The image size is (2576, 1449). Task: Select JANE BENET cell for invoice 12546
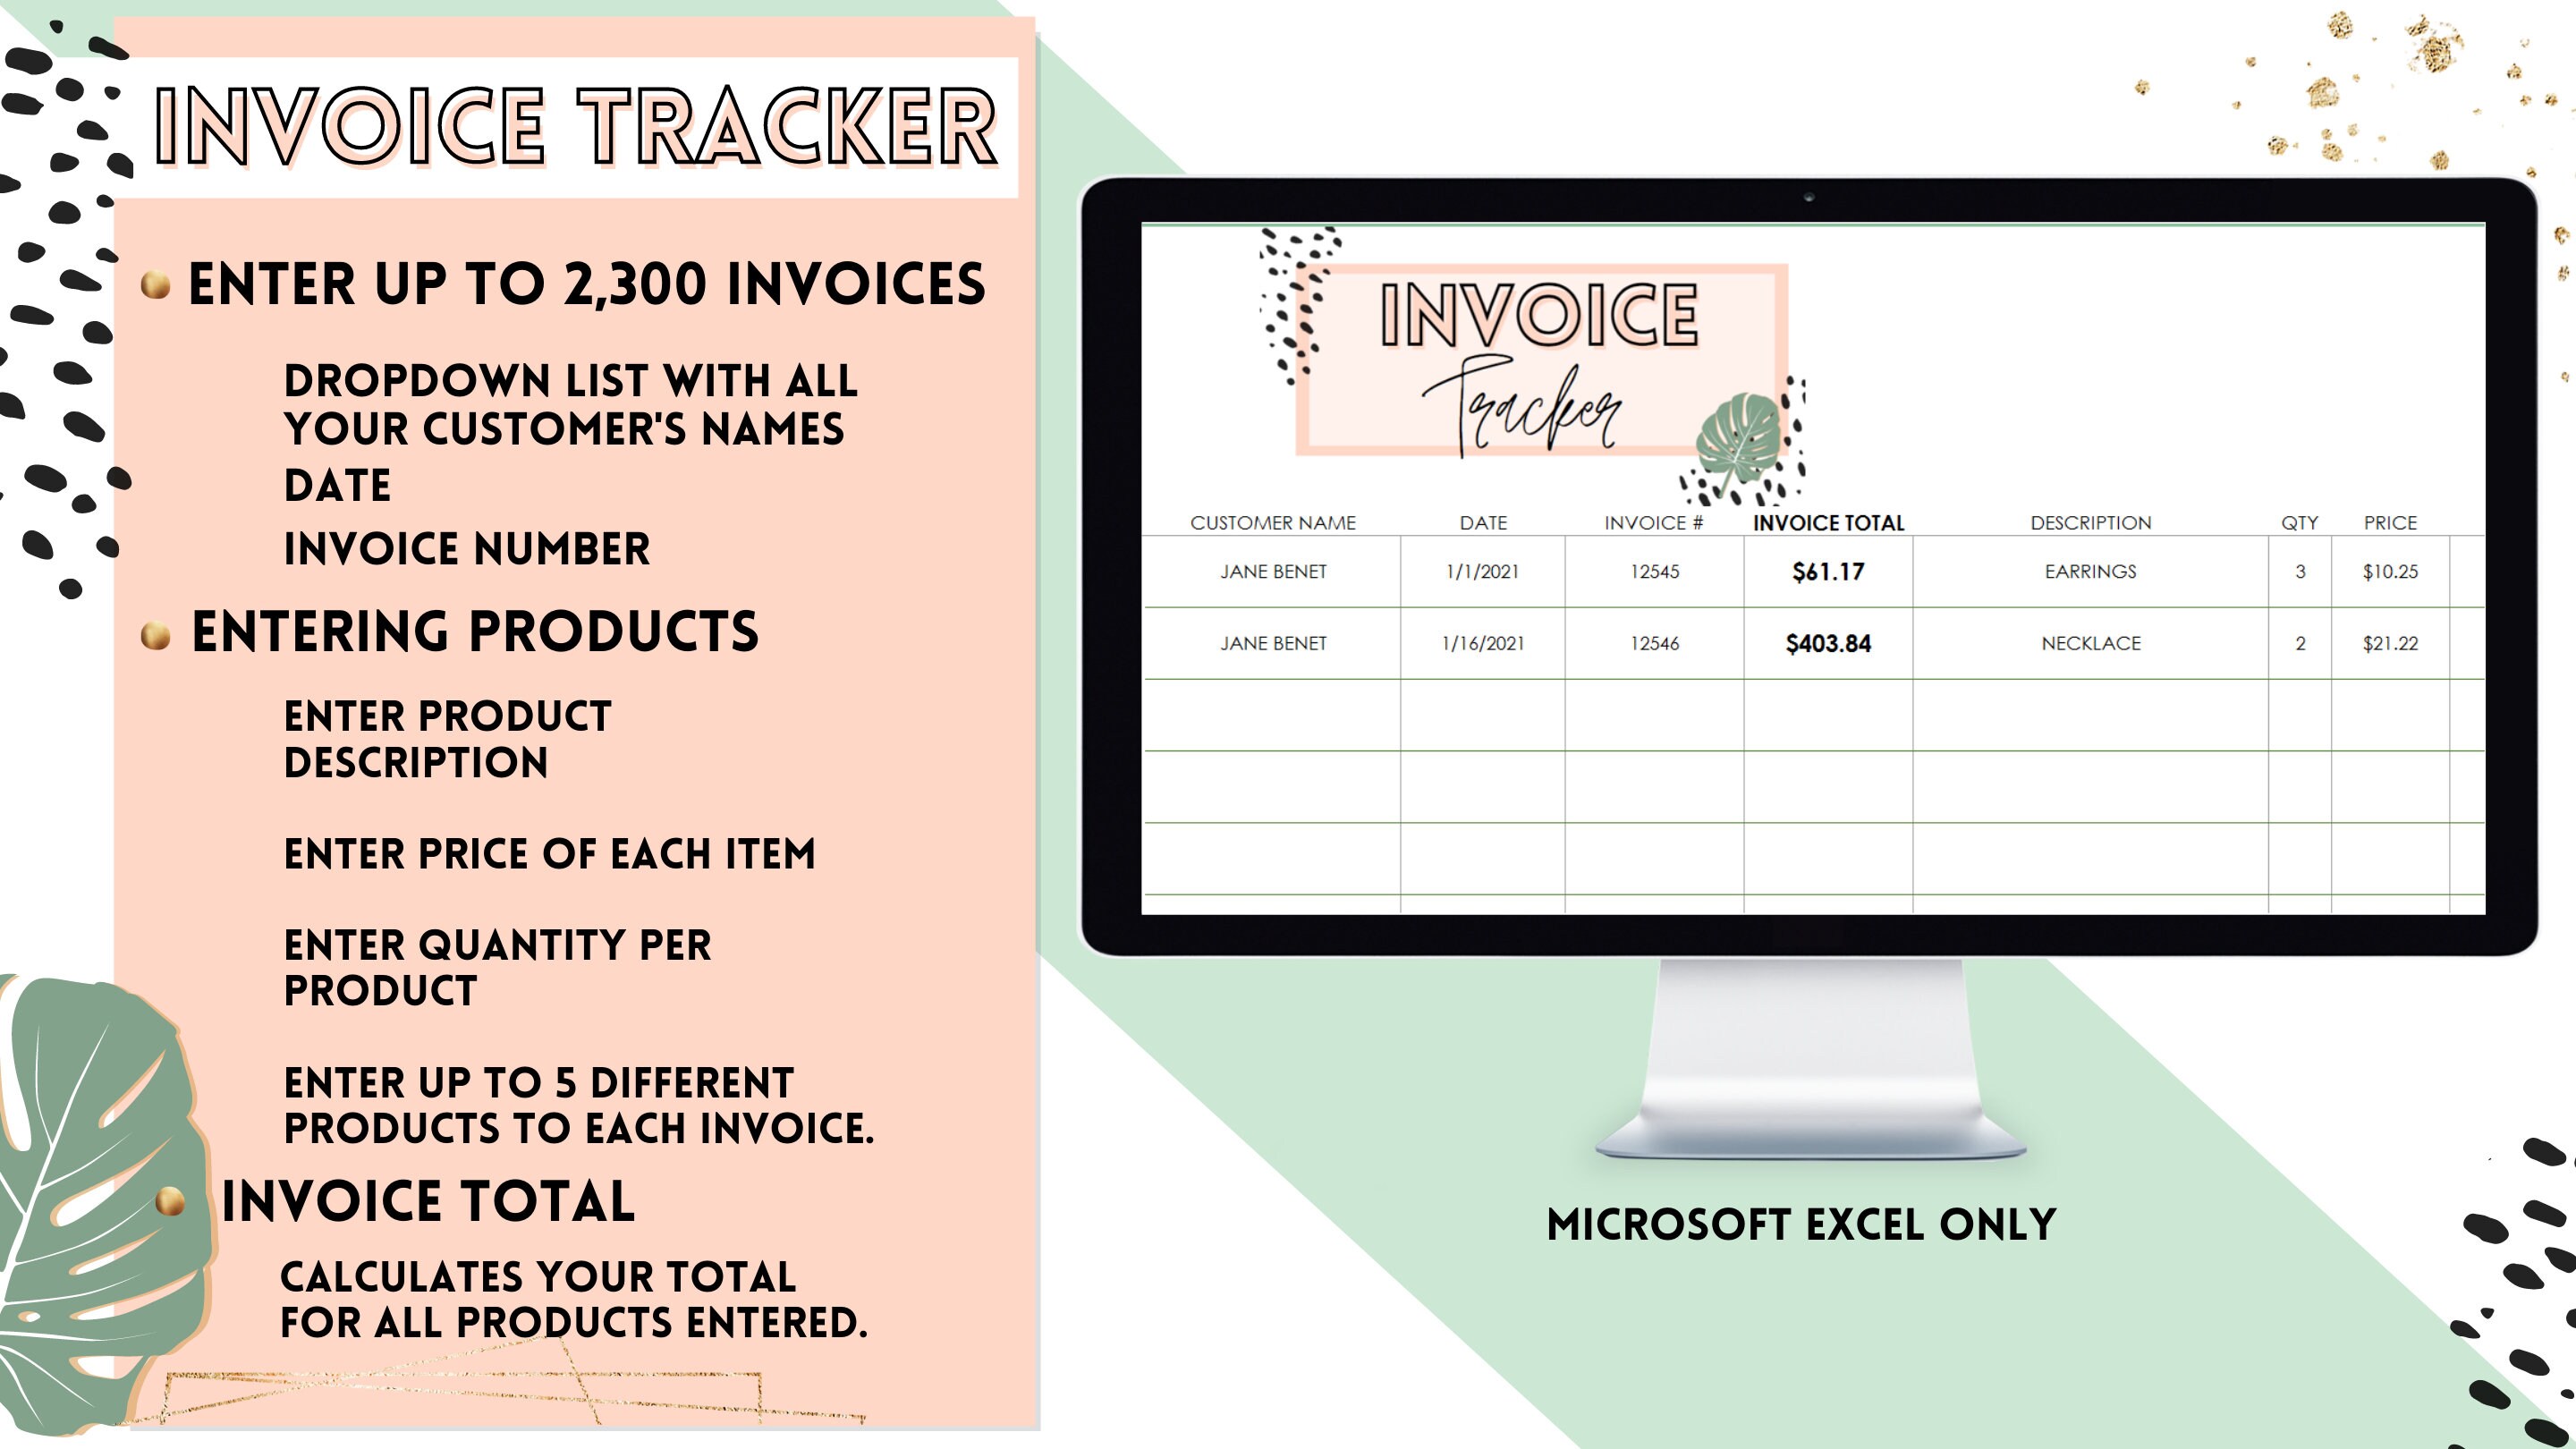pyautogui.click(x=1272, y=643)
